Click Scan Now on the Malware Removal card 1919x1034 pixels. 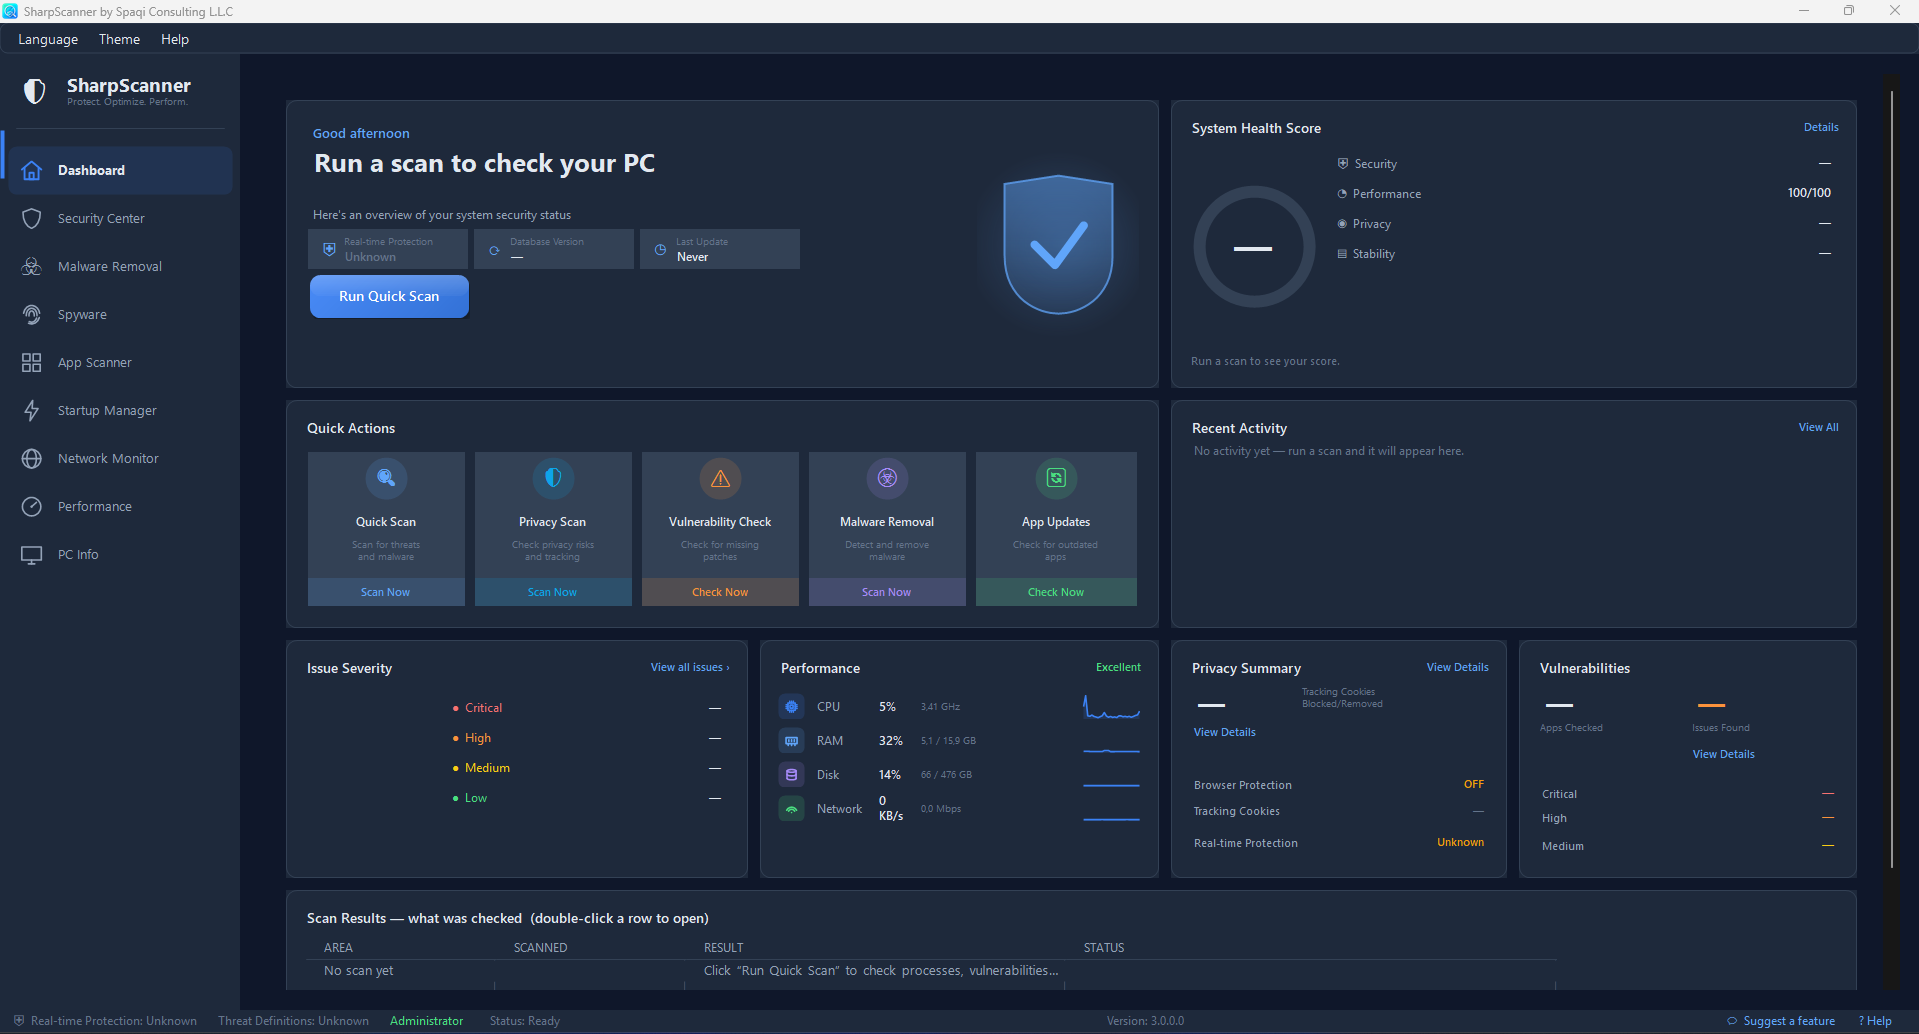coord(887,592)
